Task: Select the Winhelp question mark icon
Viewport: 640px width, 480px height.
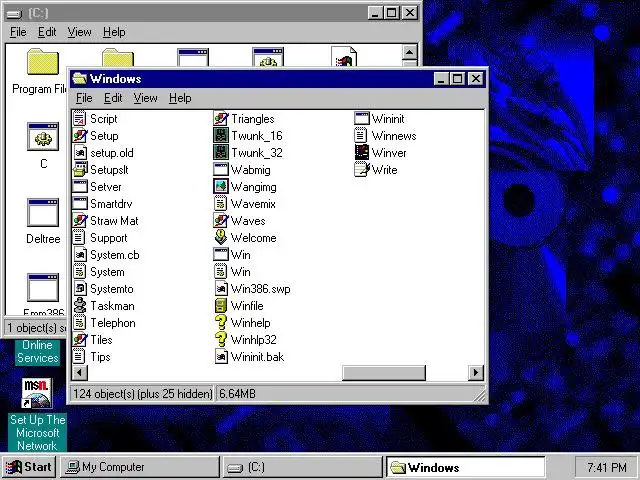Action: [x=221, y=322]
